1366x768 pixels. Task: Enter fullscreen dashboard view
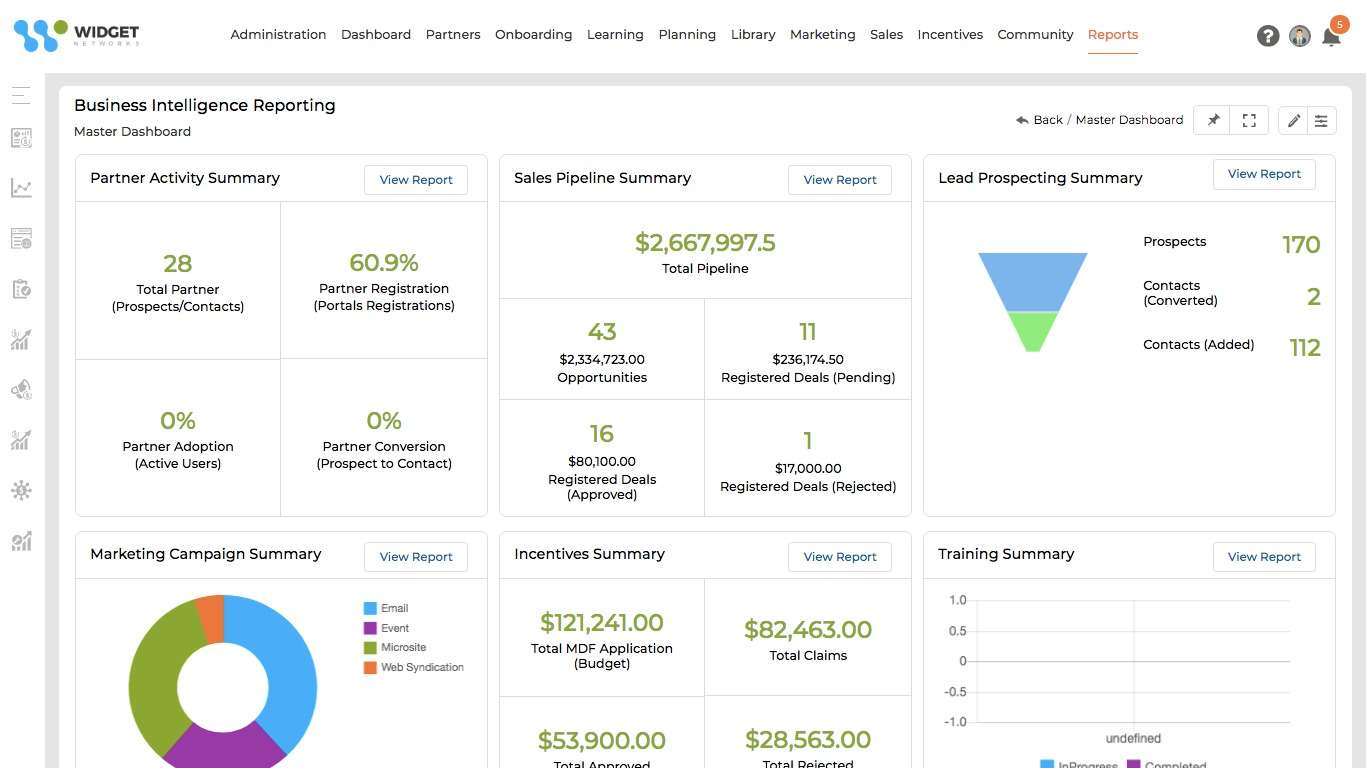tap(1248, 119)
